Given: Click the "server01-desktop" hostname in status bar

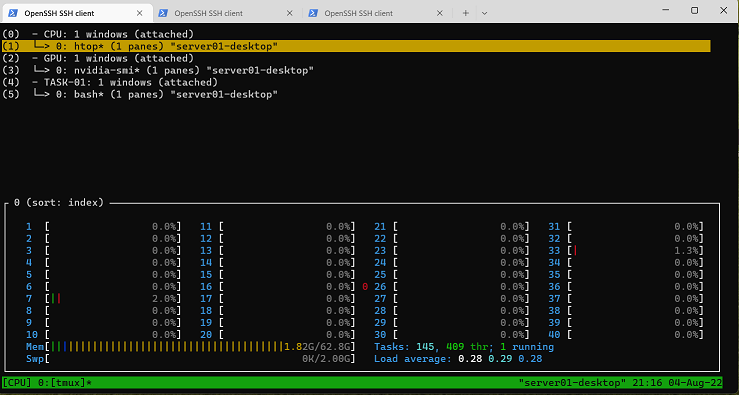Looking at the screenshot, I should (572, 382).
